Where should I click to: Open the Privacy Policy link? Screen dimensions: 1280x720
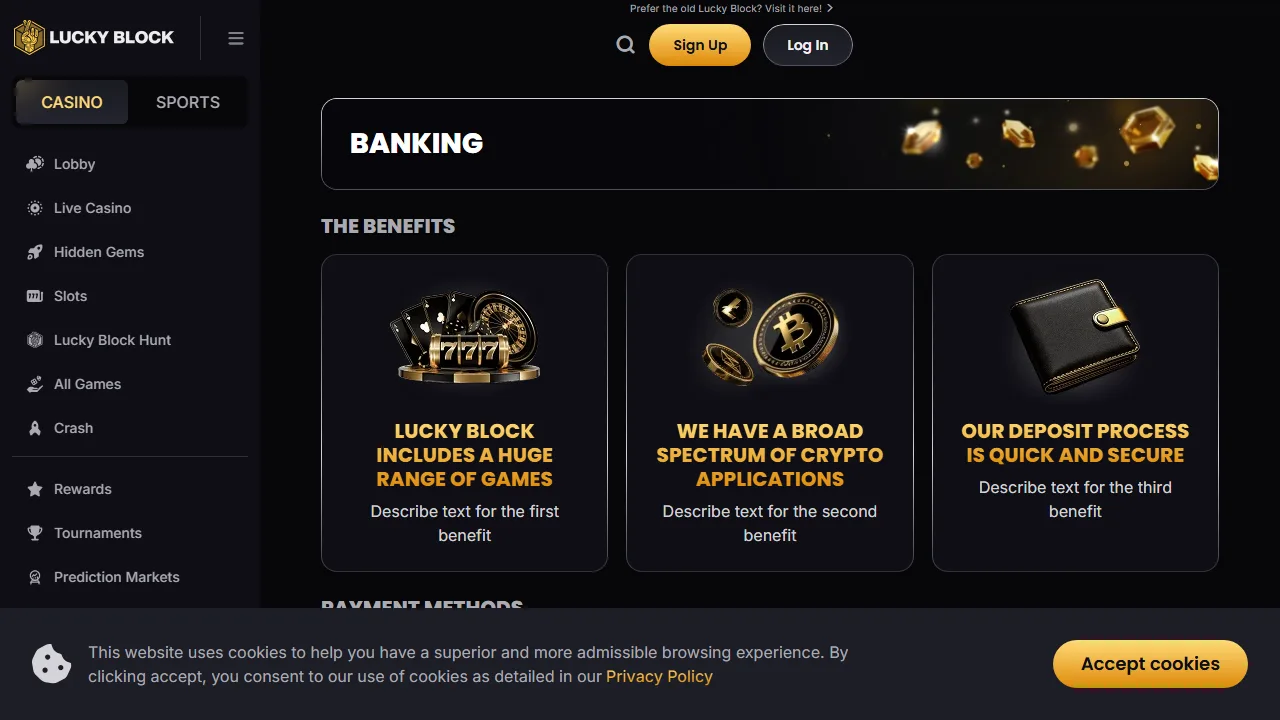pyautogui.click(x=659, y=676)
